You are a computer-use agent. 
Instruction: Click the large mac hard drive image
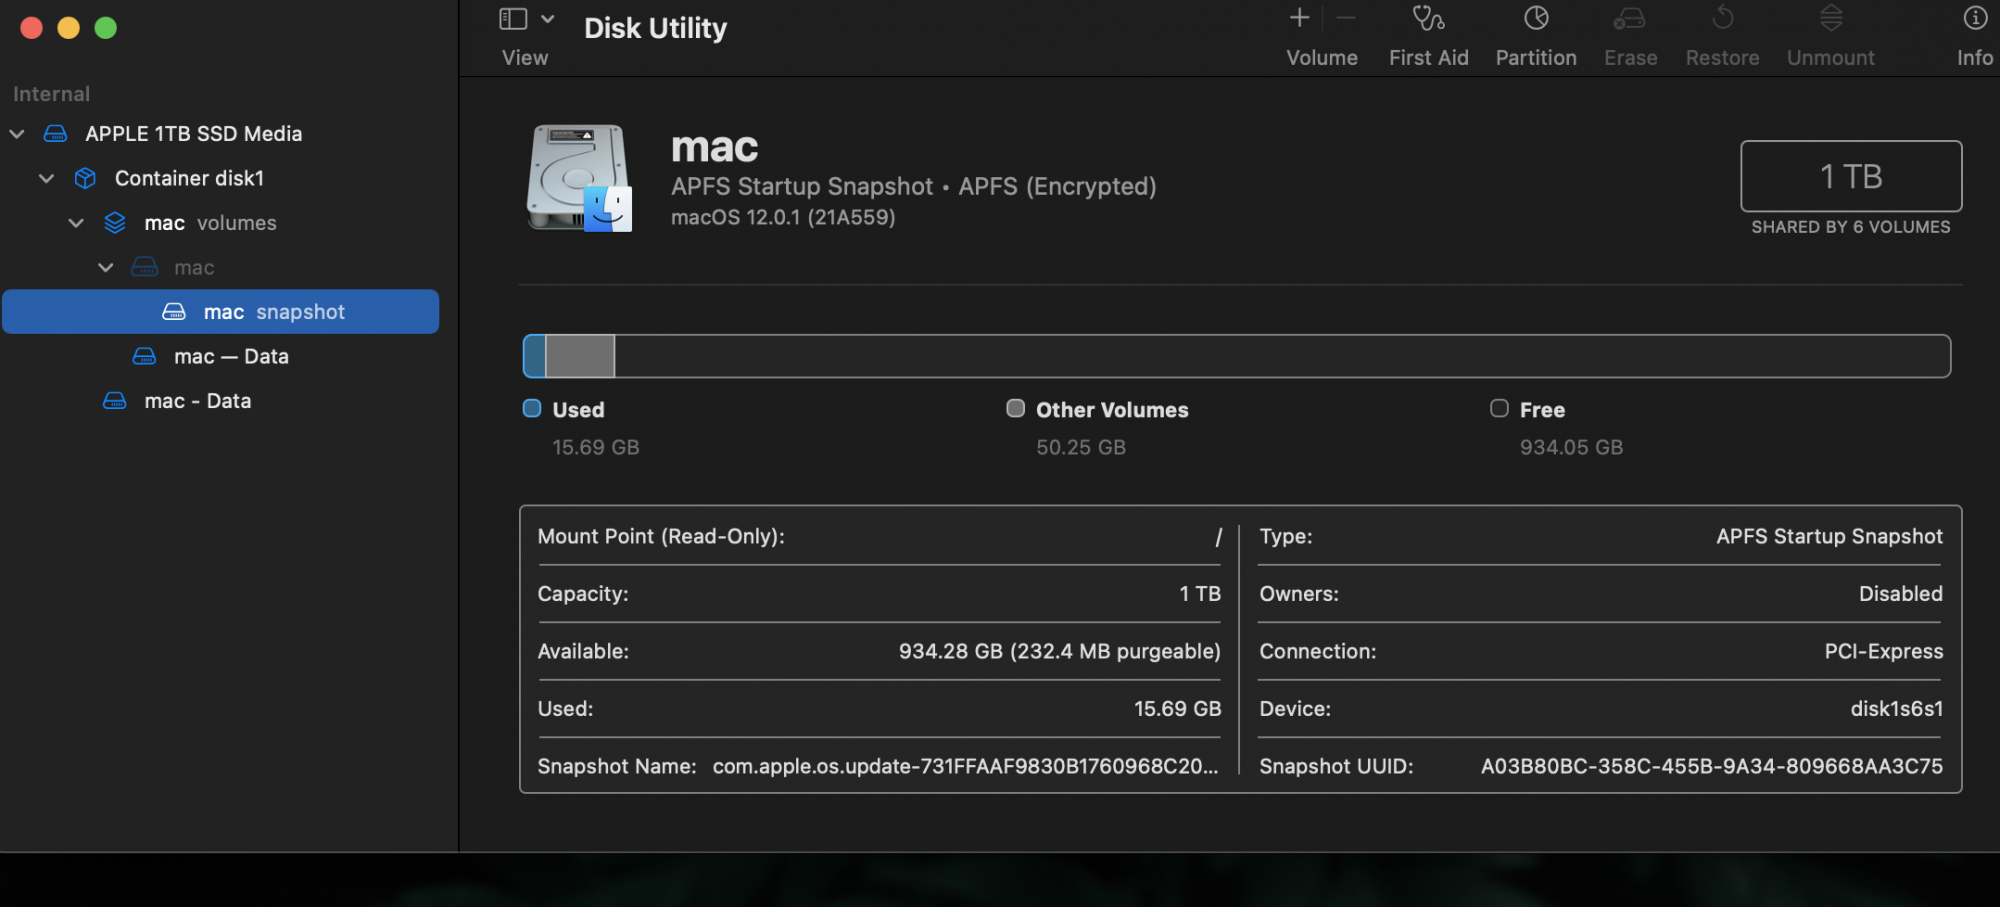(x=580, y=178)
